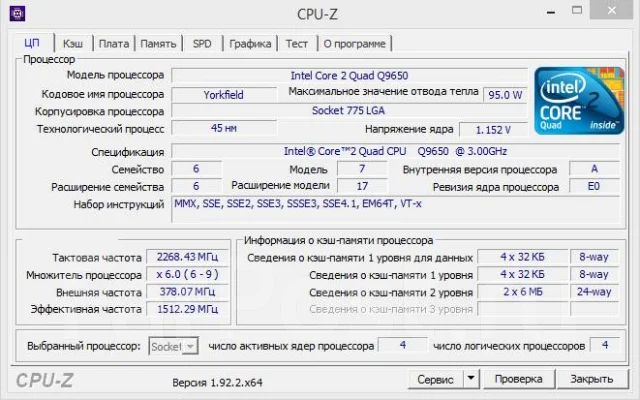This screenshot has width=640, height=400.
Task: Click the 2268.43 МГц clock speed value
Action: click(x=187, y=257)
